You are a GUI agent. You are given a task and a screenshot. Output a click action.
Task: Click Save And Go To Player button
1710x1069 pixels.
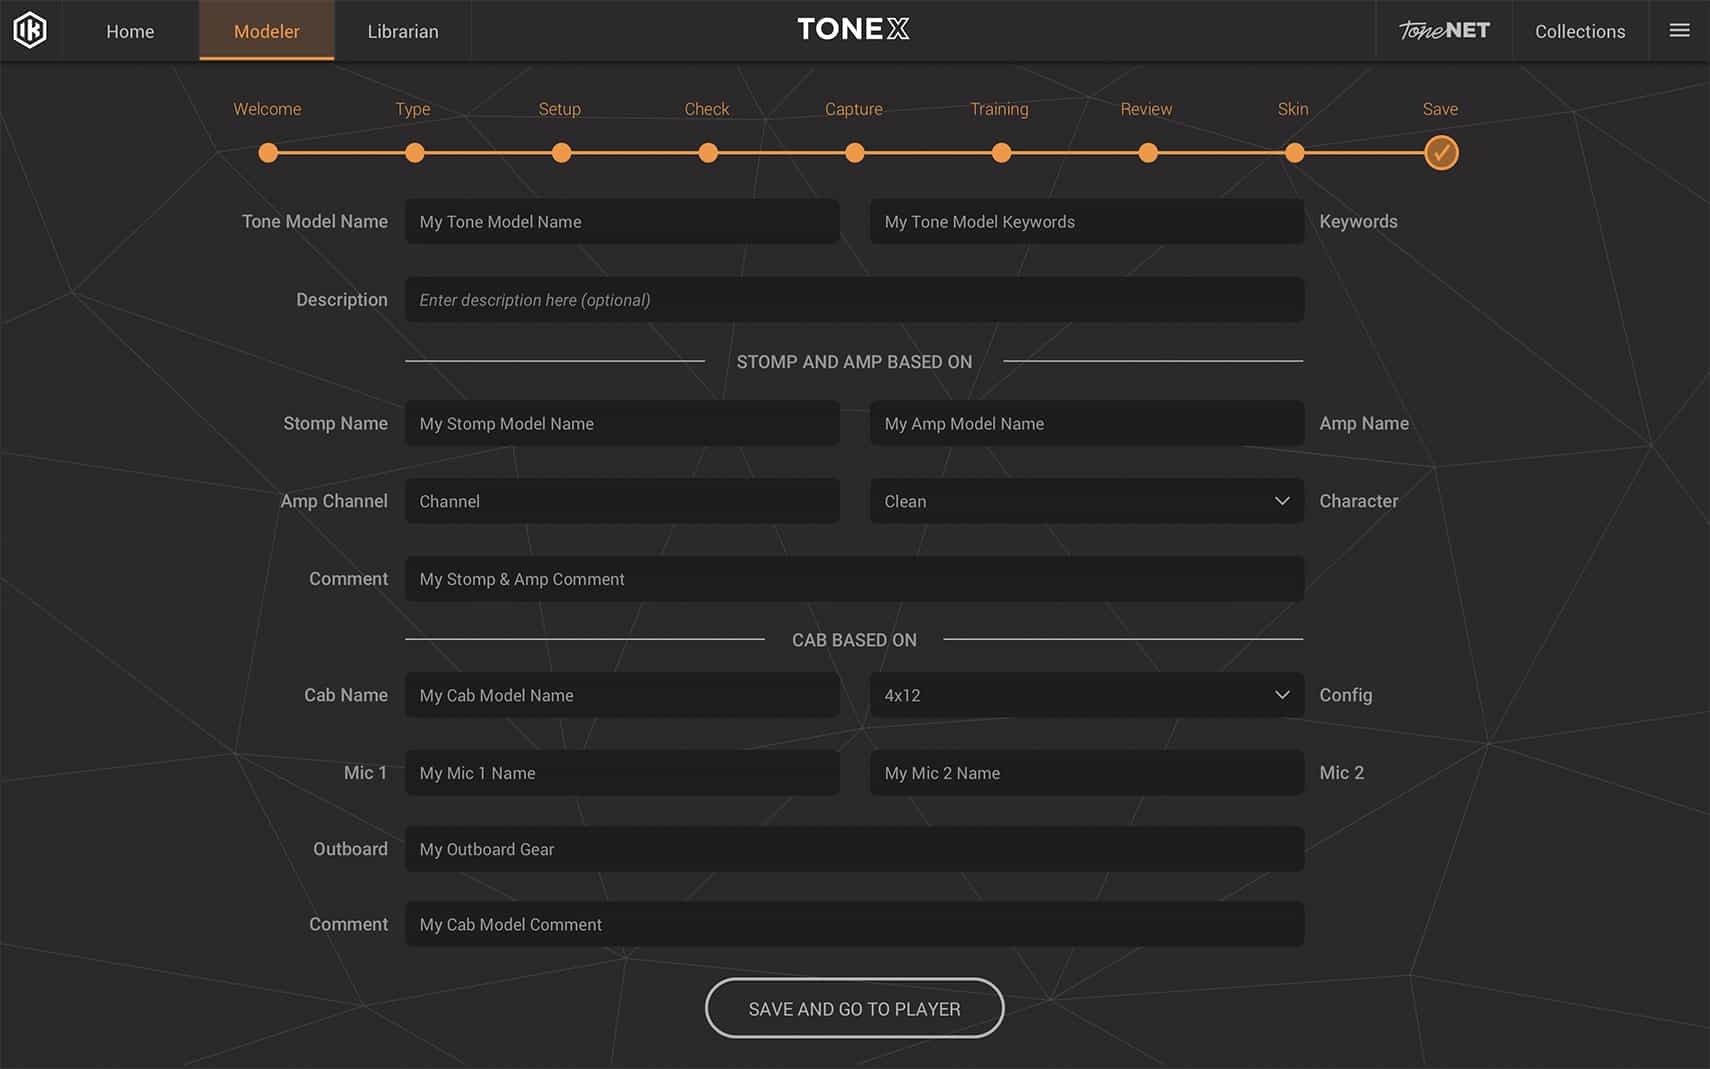(854, 1008)
